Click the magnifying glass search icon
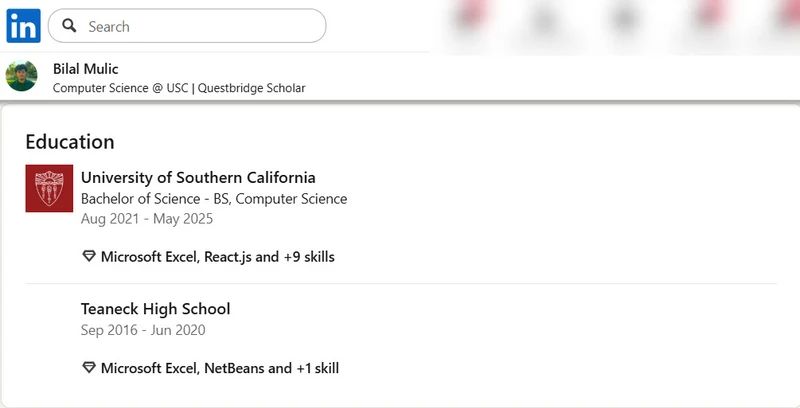The image size is (800, 408). pyautogui.click(x=69, y=26)
